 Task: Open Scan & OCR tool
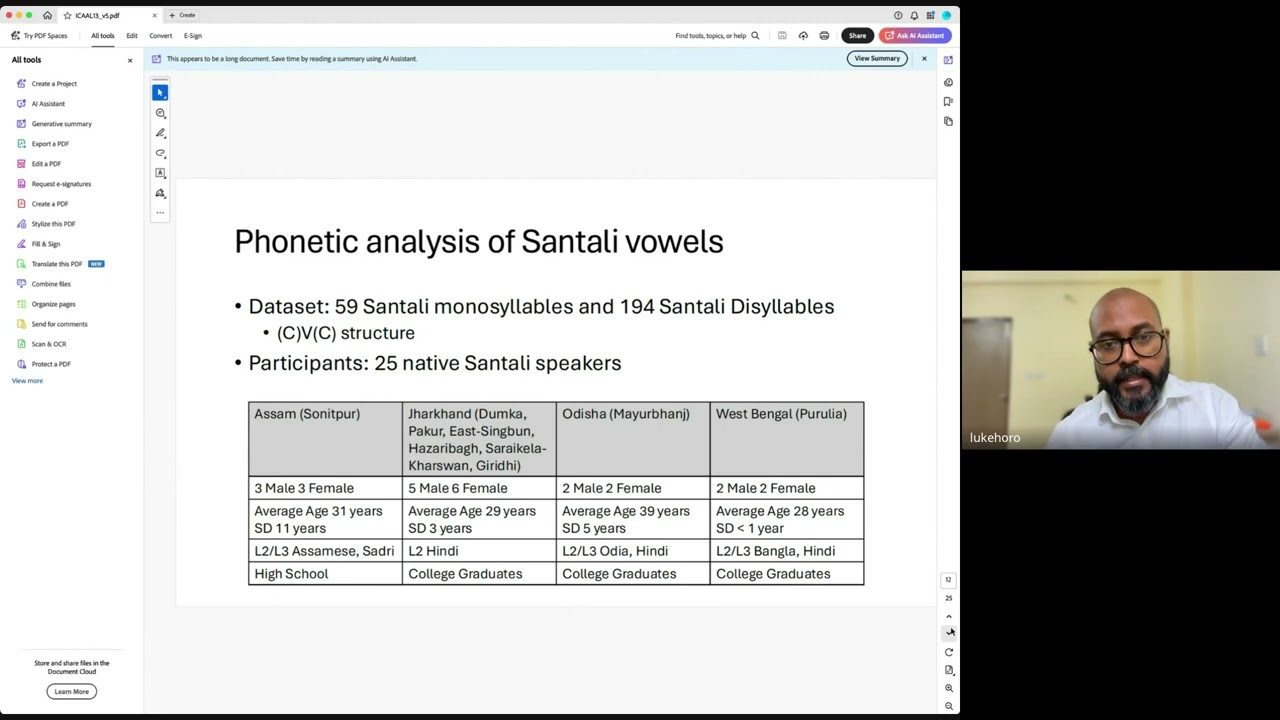pos(48,343)
